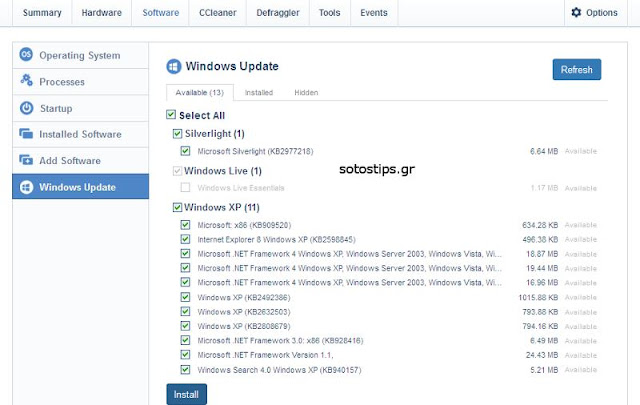Image resolution: width=640 pixels, height=405 pixels.
Task: Open the Tools tab
Action: [329, 13]
